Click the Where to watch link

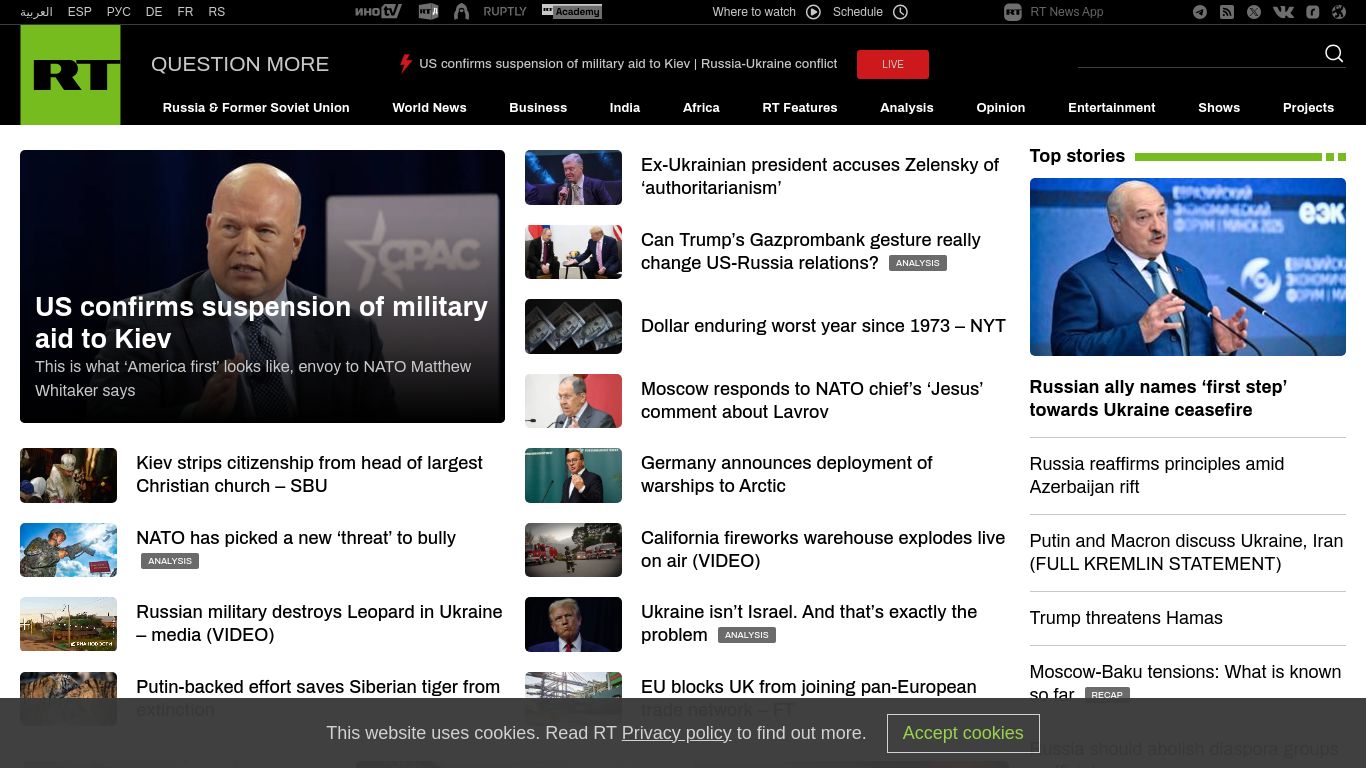(x=754, y=12)
